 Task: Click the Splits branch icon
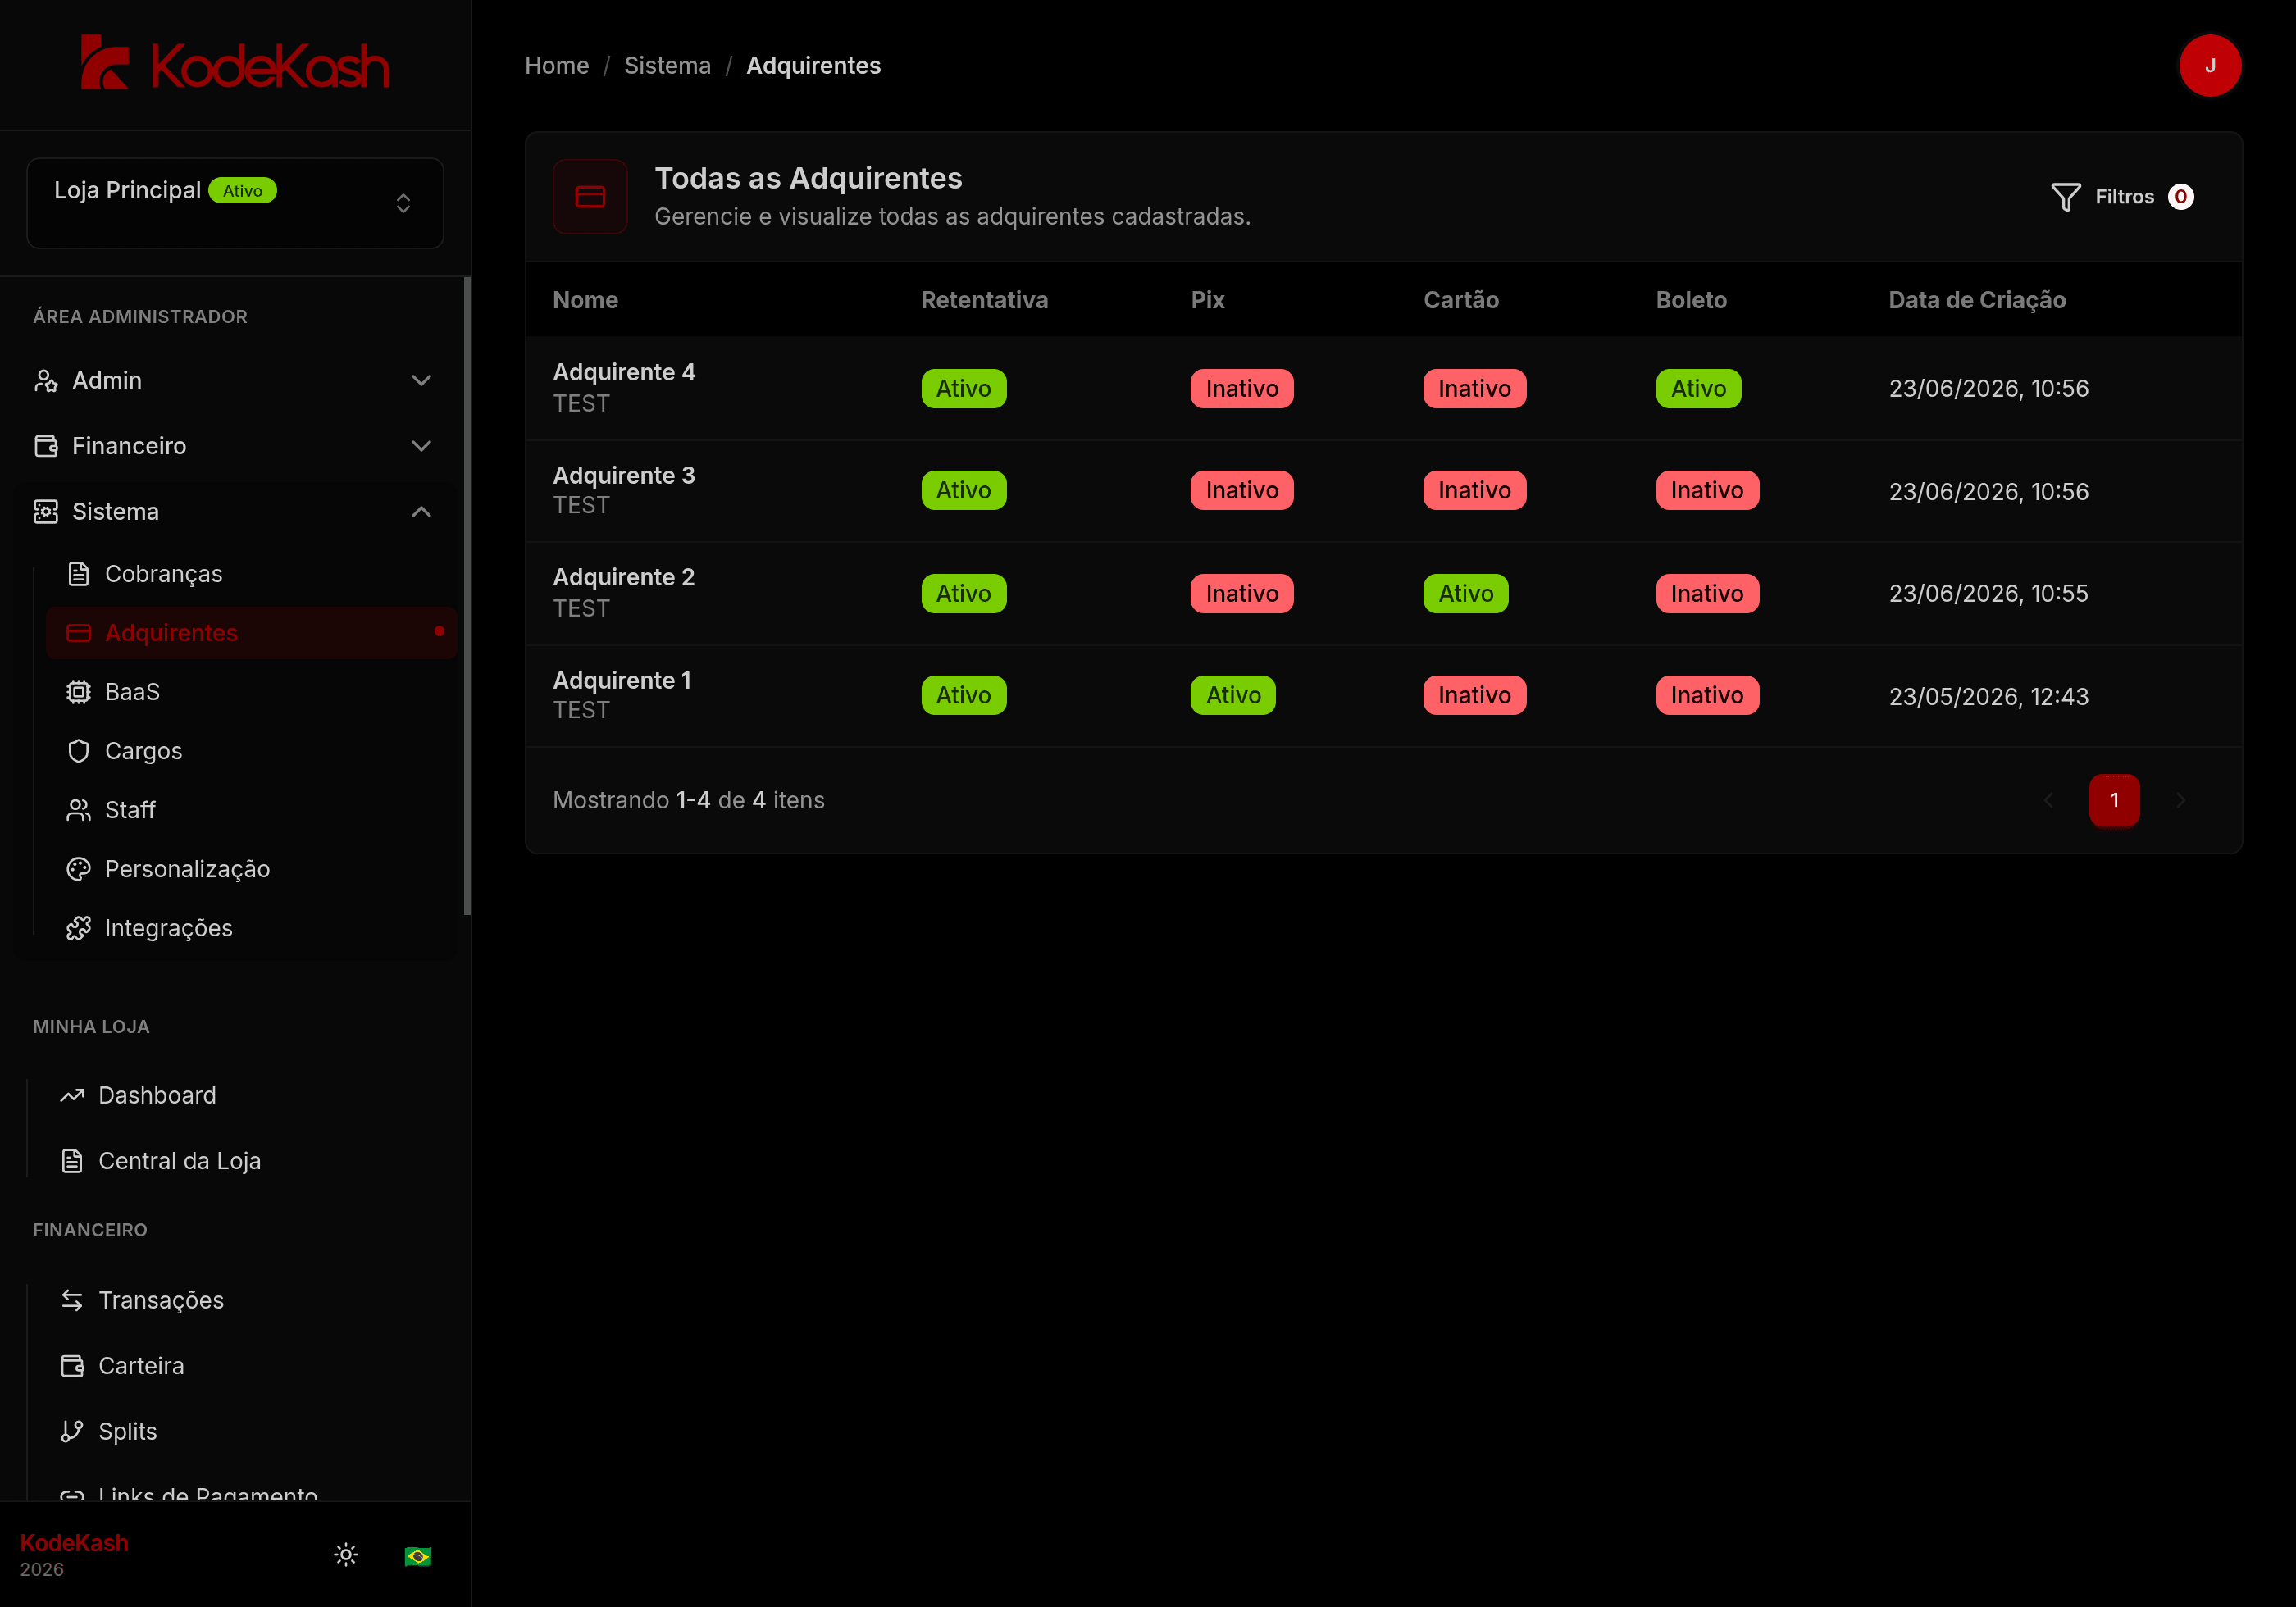pos(72,1432)
